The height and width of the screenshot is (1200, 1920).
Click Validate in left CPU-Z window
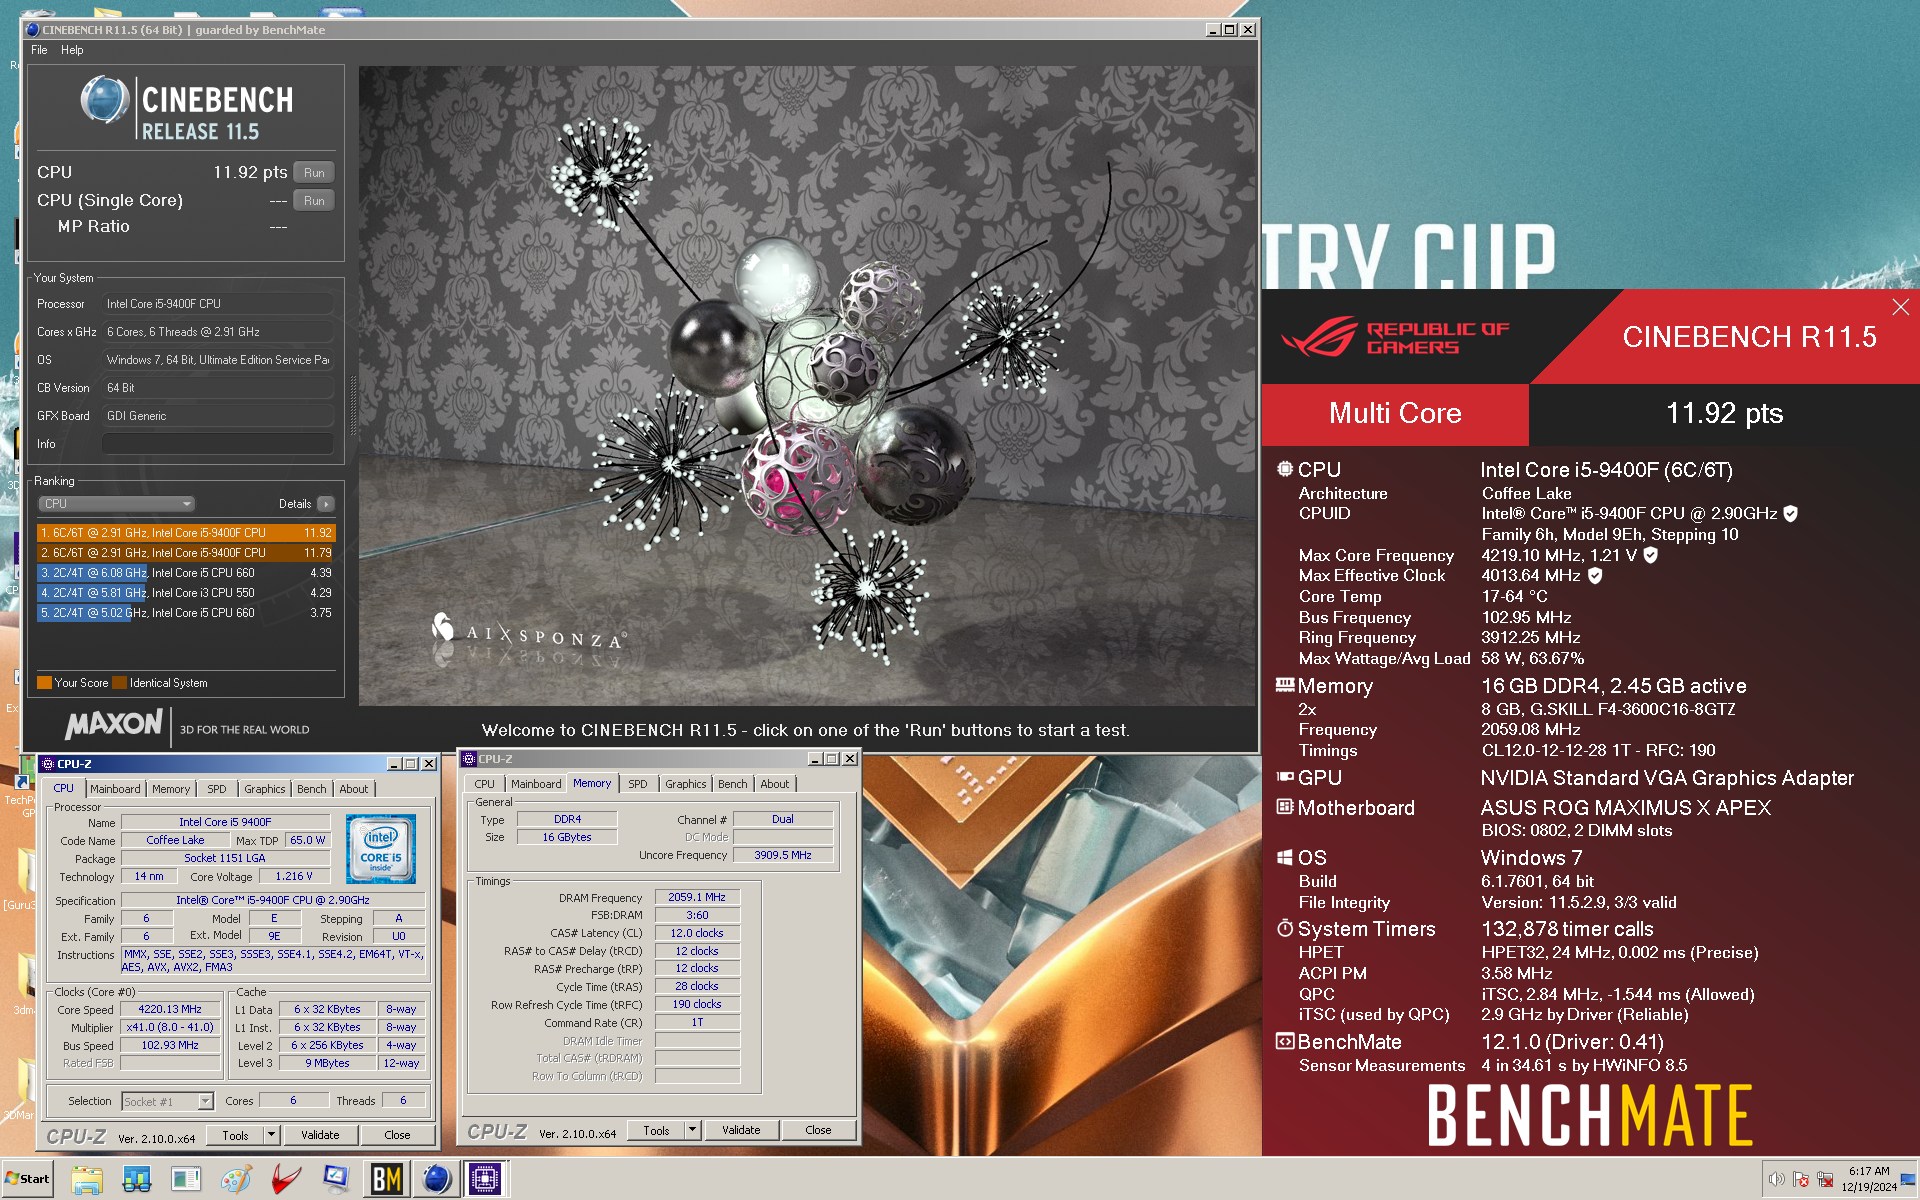click(x=320, y=1135)
